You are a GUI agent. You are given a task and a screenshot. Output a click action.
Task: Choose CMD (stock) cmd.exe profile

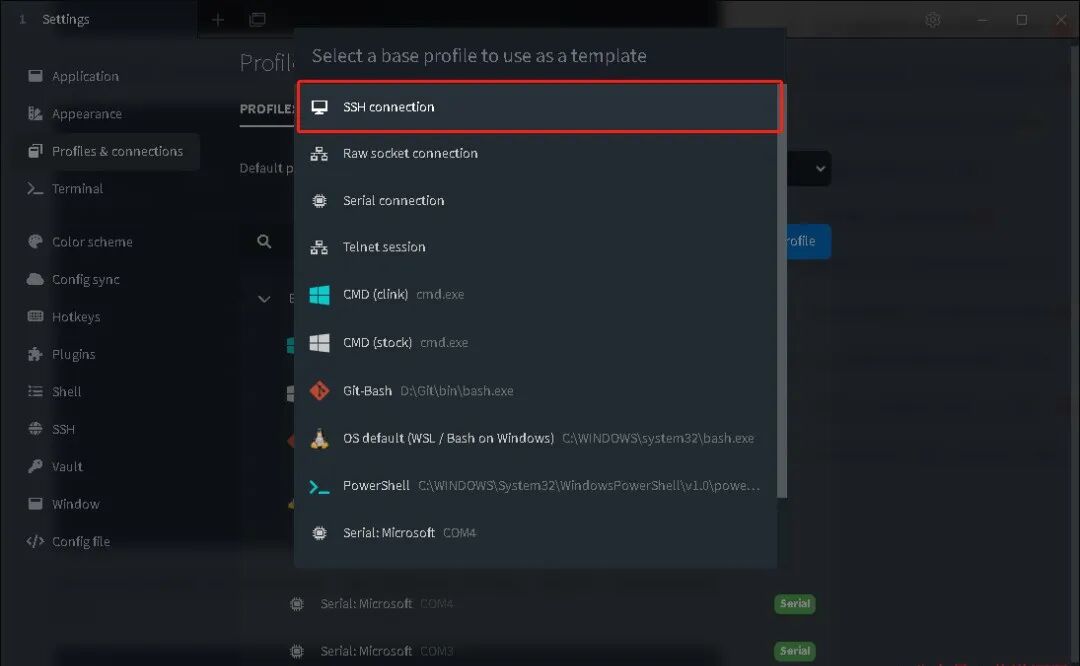pos(537,342)
